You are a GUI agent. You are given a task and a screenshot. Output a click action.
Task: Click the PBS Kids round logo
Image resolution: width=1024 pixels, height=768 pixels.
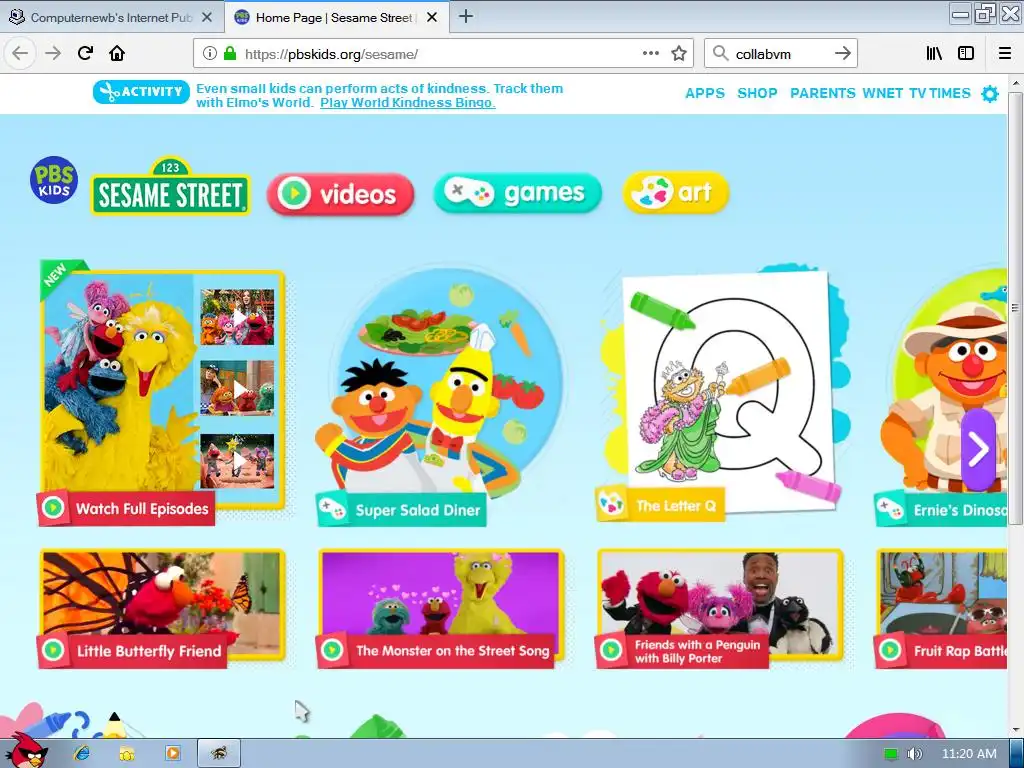point(54,180)
